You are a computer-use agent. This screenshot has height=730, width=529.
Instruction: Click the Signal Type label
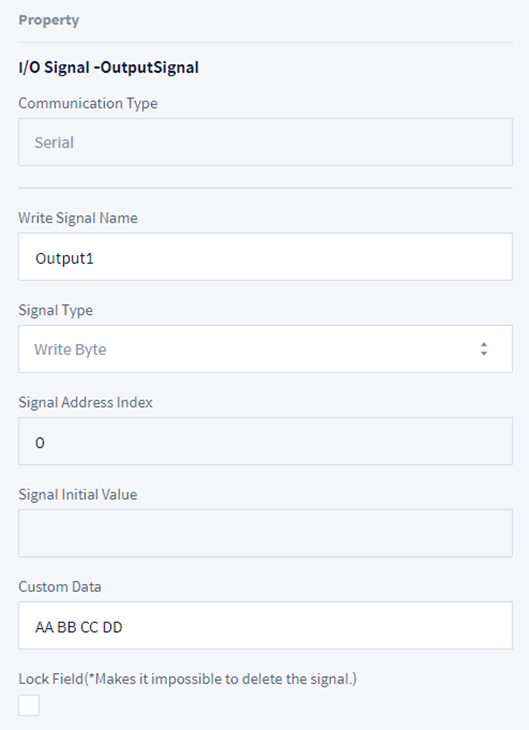(55, 311)
